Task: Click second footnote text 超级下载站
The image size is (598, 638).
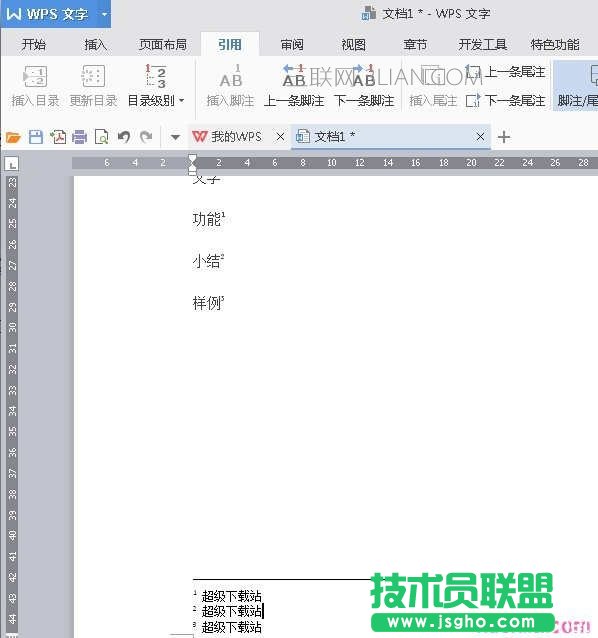Action: 231,612
